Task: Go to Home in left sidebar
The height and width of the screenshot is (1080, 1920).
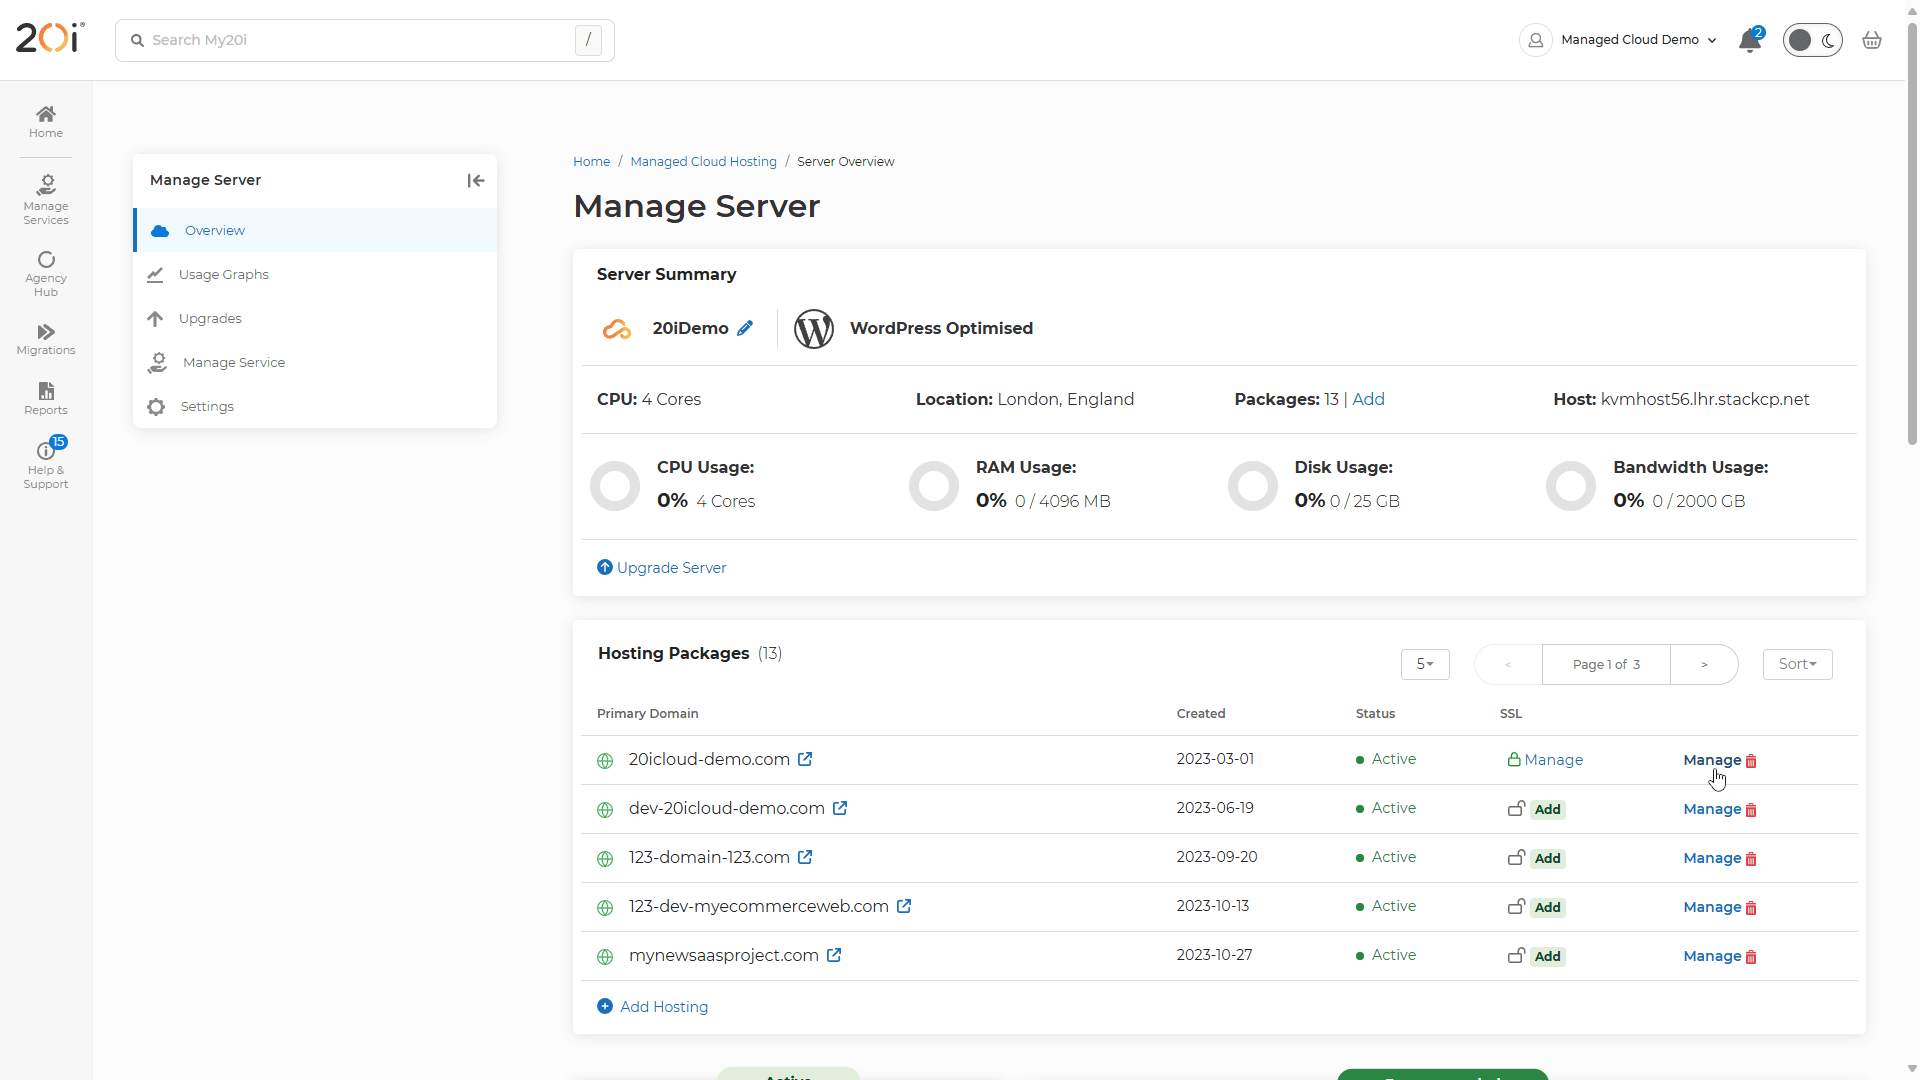Action: click(46, 122)
